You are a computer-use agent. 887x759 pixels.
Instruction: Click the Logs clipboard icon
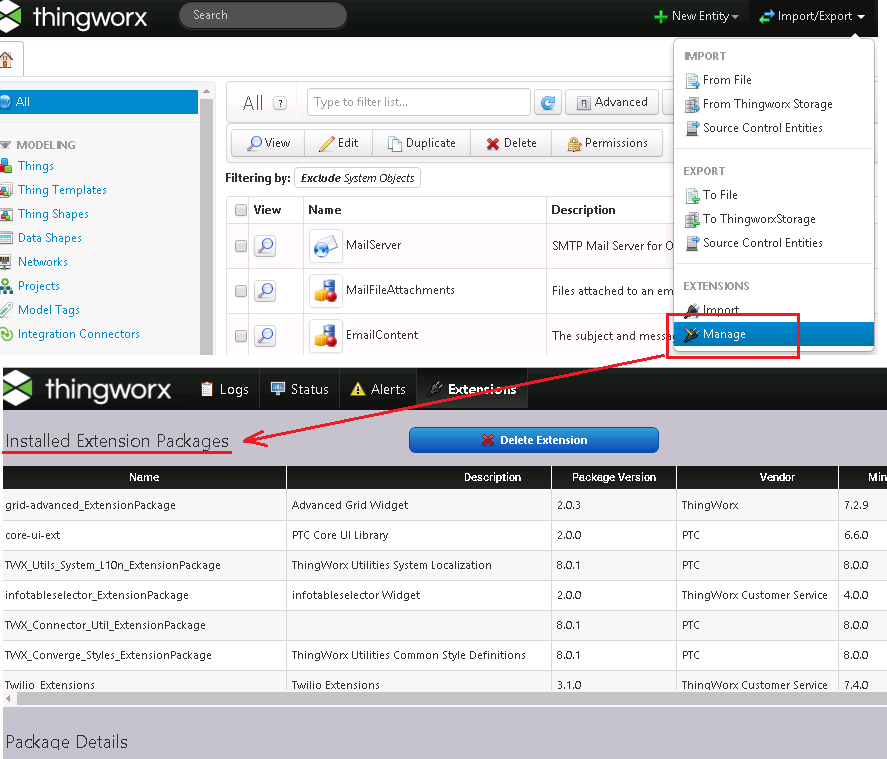point(207,389)
